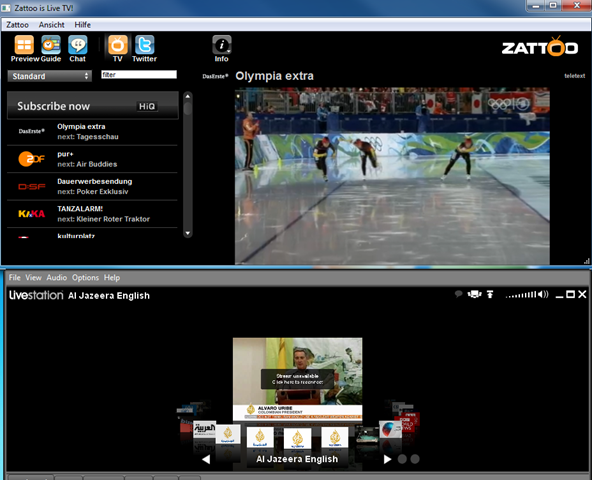Maximize the Livestation player
This screenshot has height=480, width=592.
click(x=570, y=294)
